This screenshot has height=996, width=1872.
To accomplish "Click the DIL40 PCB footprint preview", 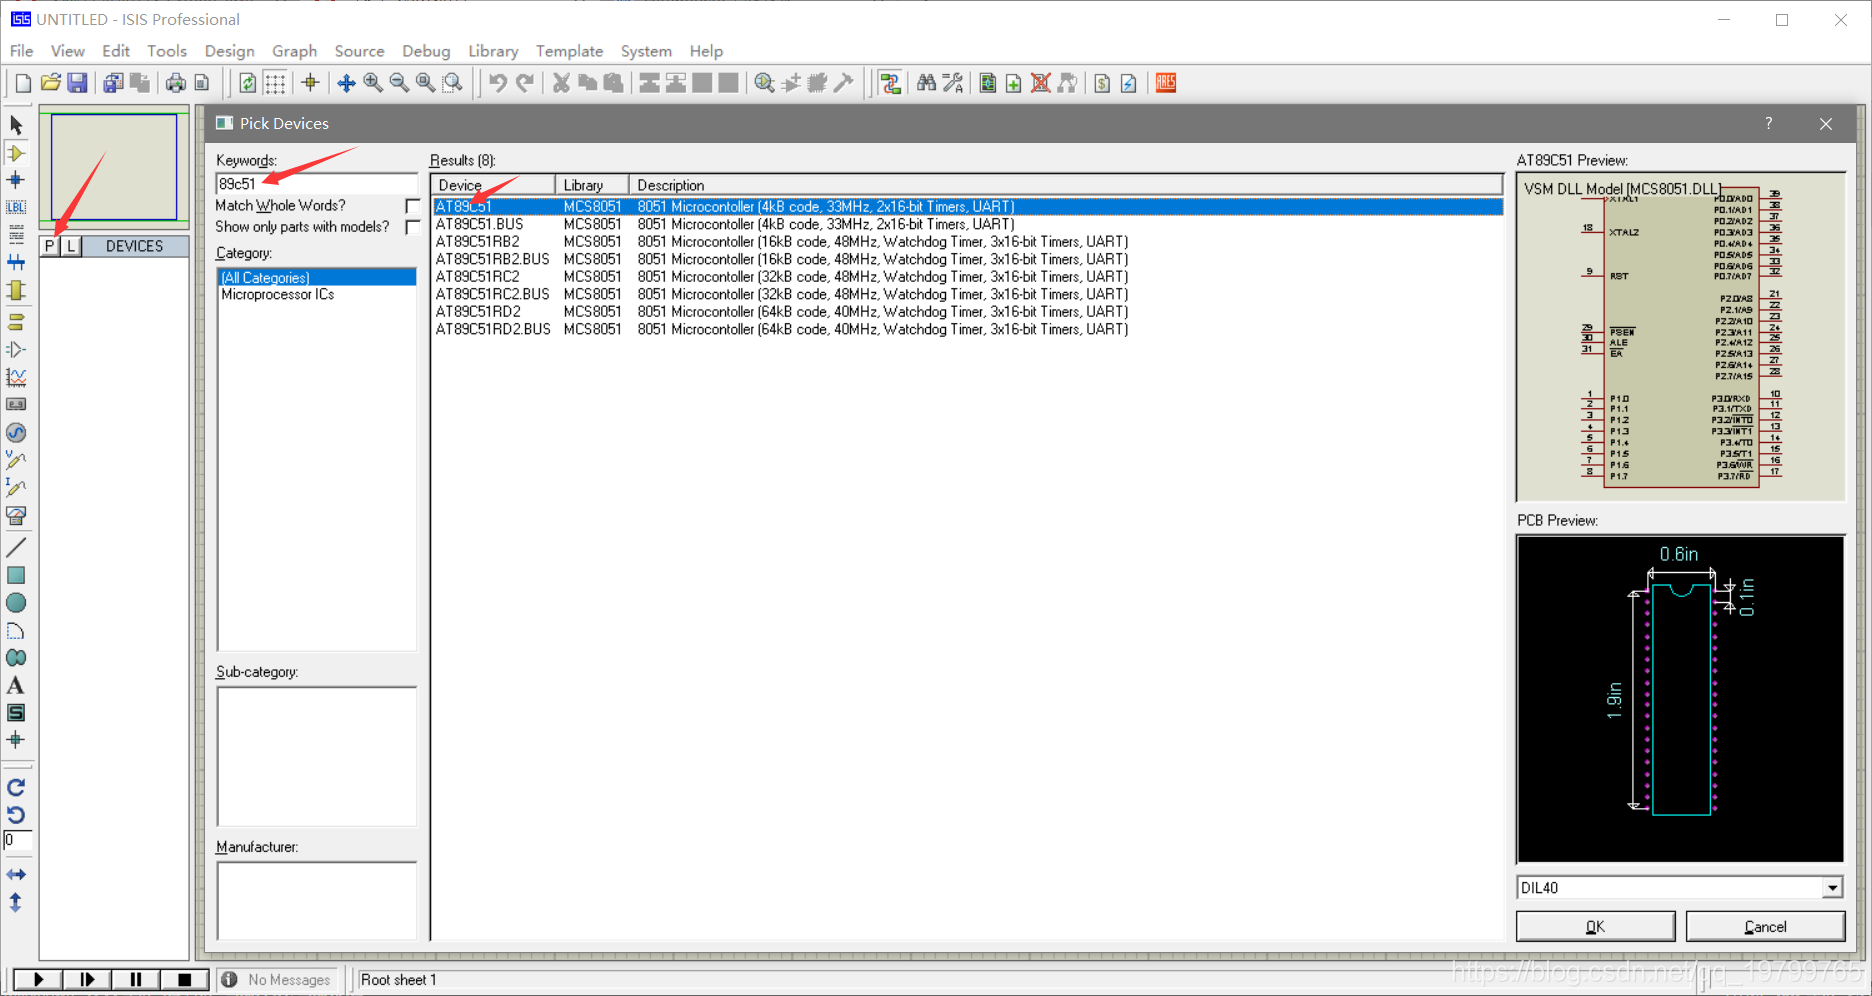I will 1681,699.
